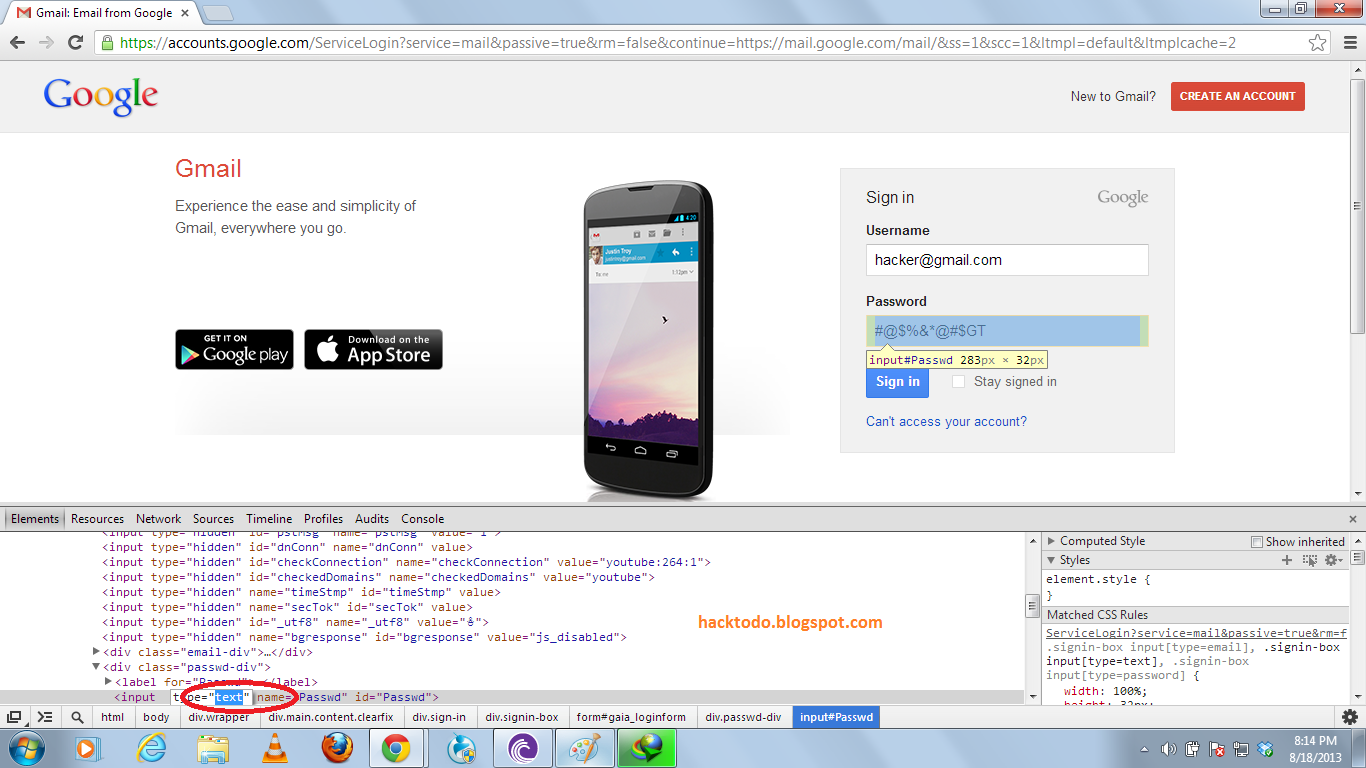Expand the div class email-div node
The image size is (1366, 768).
coord(96,652)
